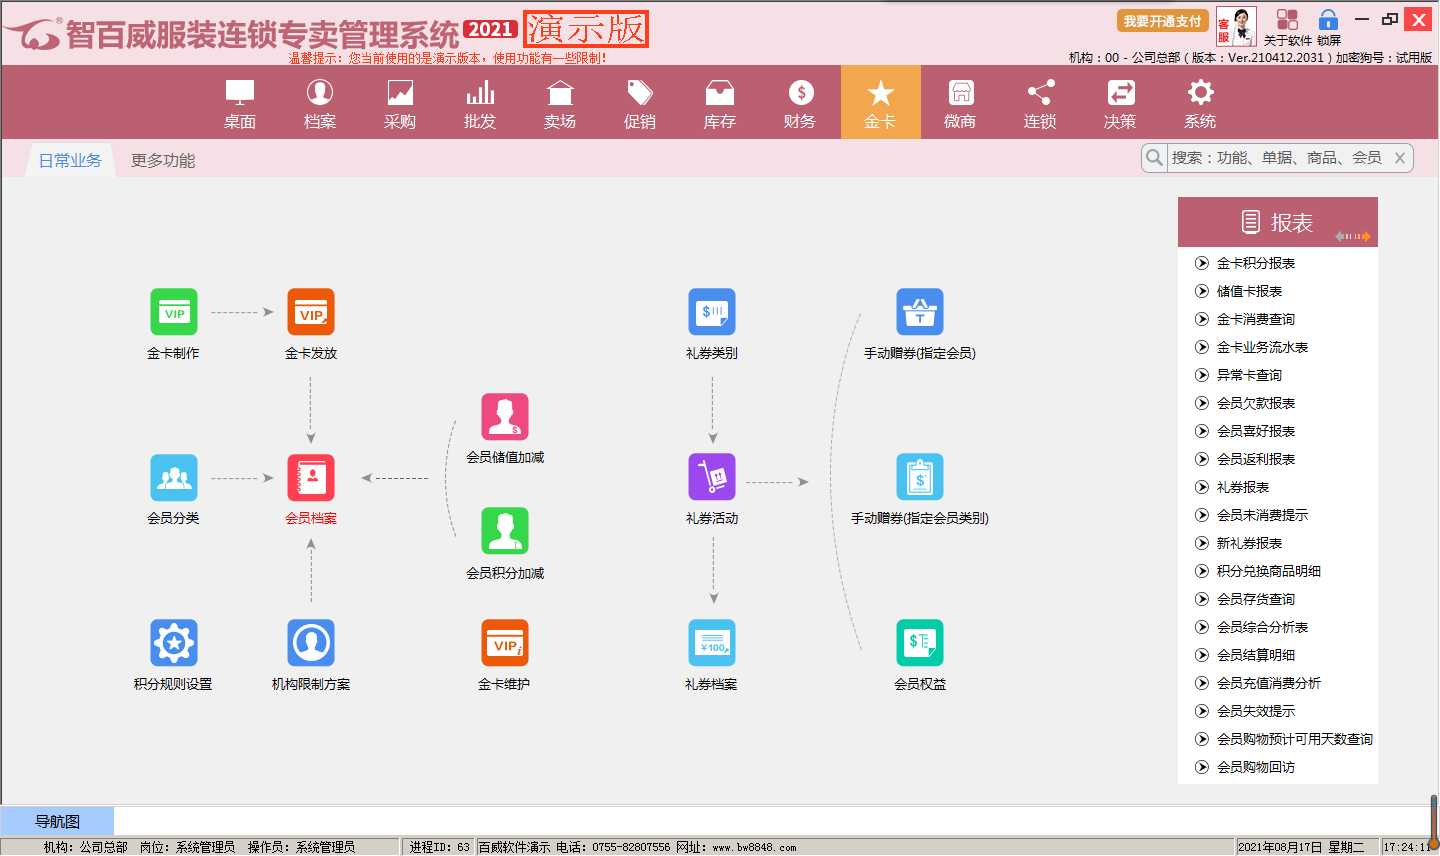
Task: Select the 财务 finance toolbar item
Action: pyautogui.click(x=800, y=104)
